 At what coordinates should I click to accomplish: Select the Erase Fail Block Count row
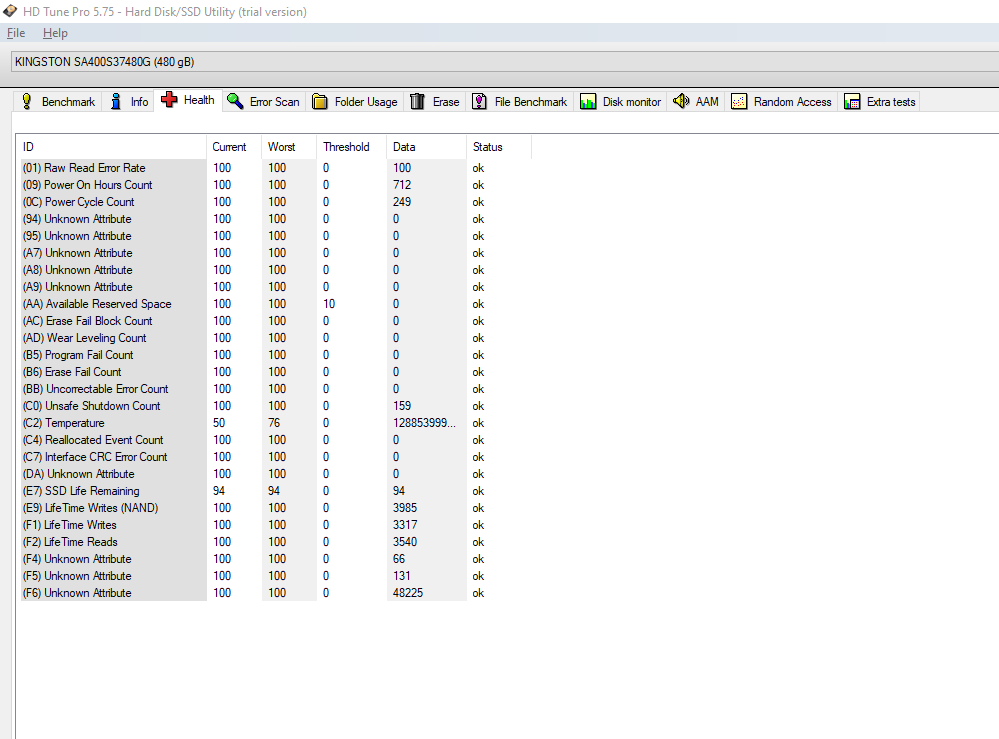point(275,320)
